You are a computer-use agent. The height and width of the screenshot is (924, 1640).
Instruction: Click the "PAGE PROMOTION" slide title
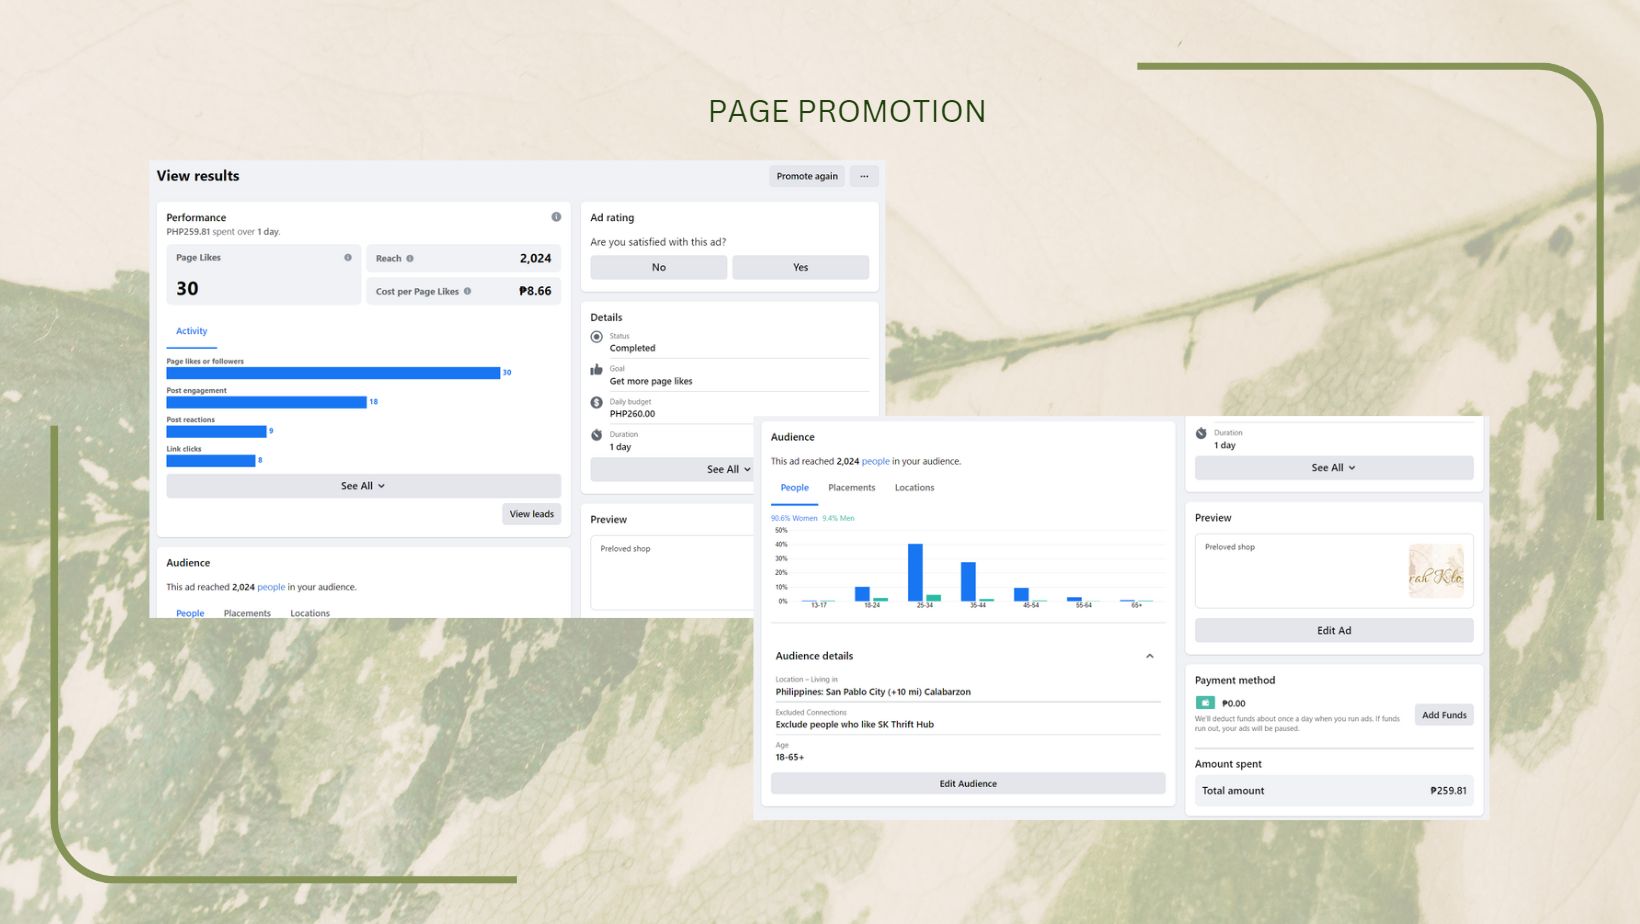coord(847,111)
